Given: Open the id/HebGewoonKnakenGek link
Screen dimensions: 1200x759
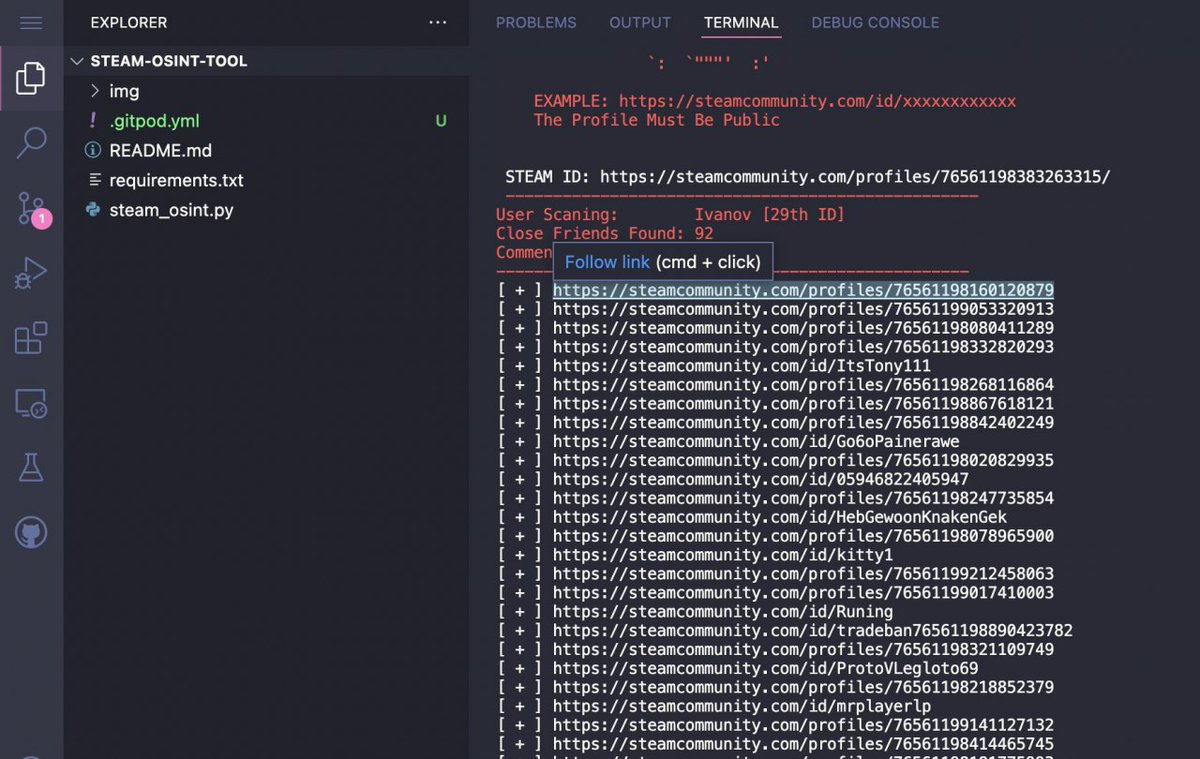Looking at the screenshot, I should point(780,517).
